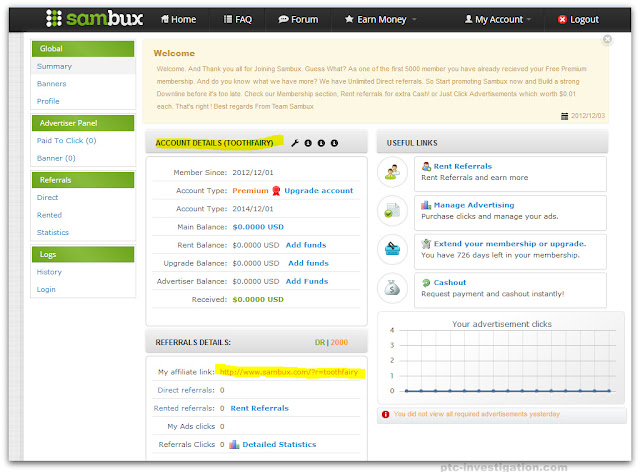Add funds to Rent Balance

pos(306,245)
